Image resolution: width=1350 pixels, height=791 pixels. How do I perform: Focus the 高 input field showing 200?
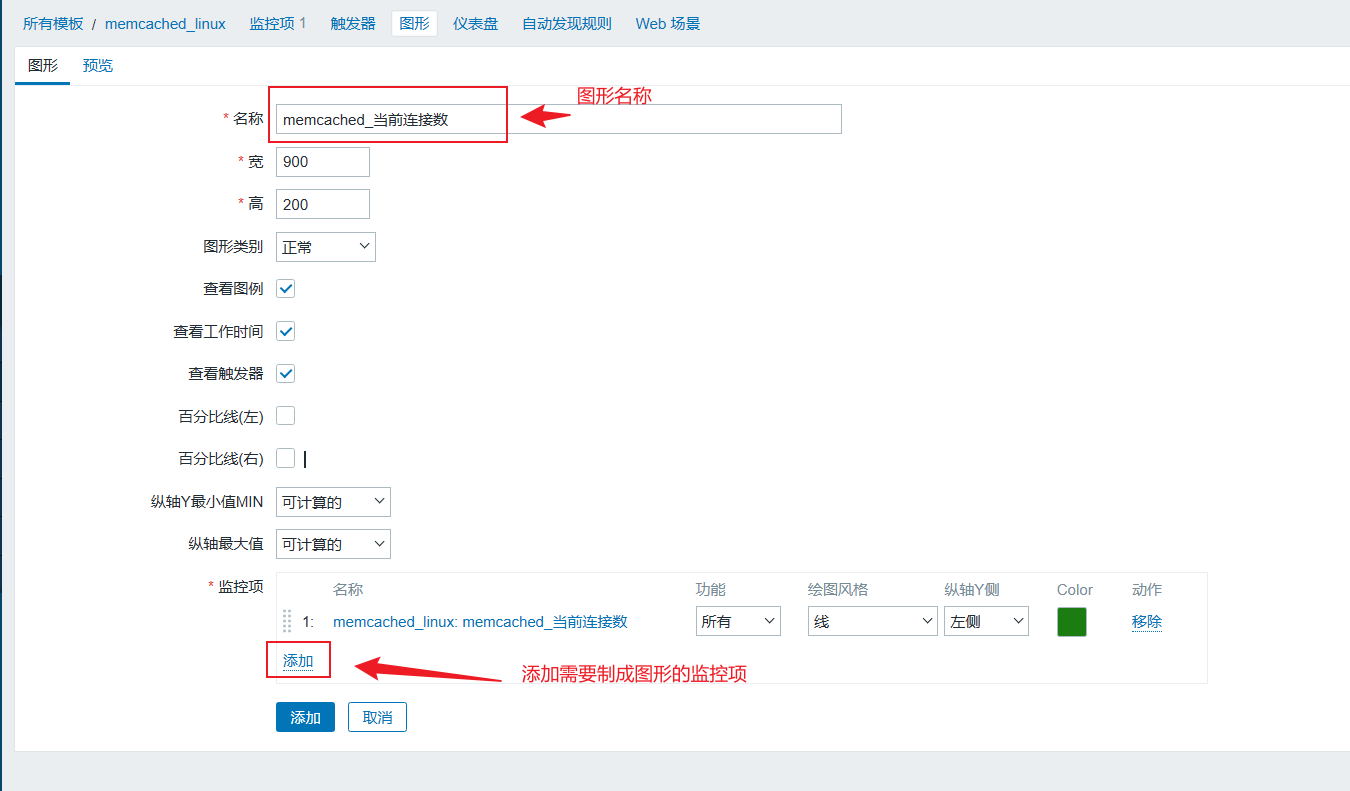pos(323,204)
